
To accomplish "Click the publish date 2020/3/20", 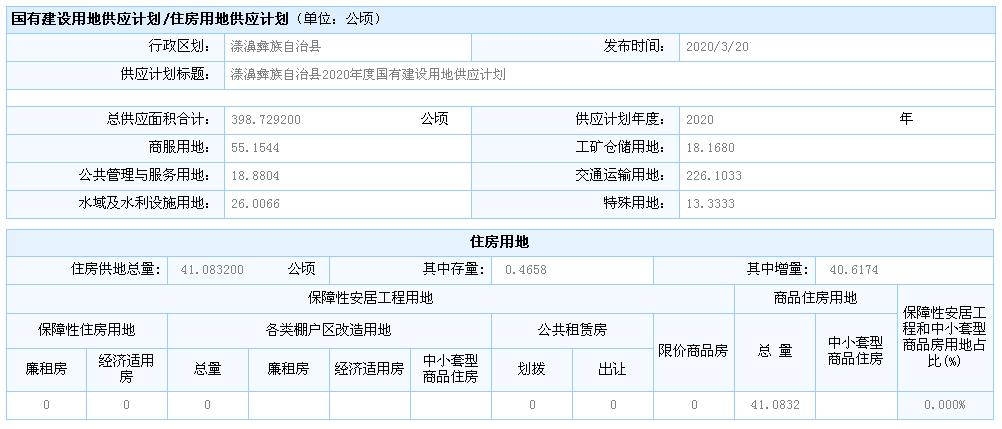I will pyautogui.click(x=717, y=47).
